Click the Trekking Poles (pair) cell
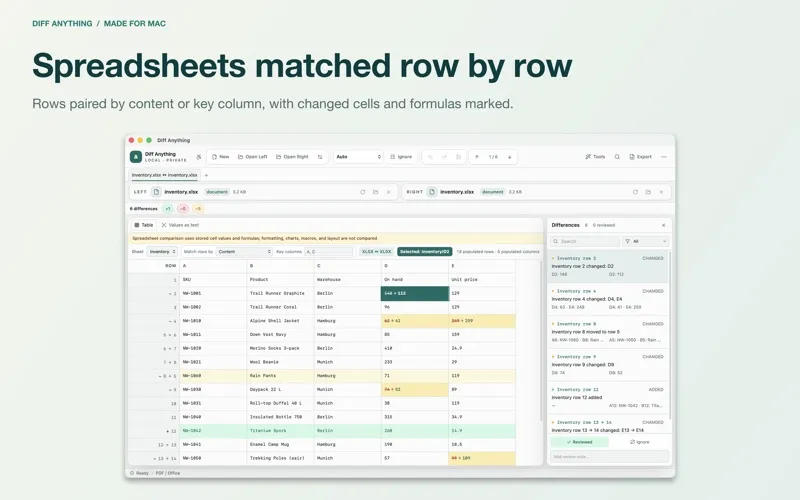Viewport: 800px width, 500px height. point(280,458)
